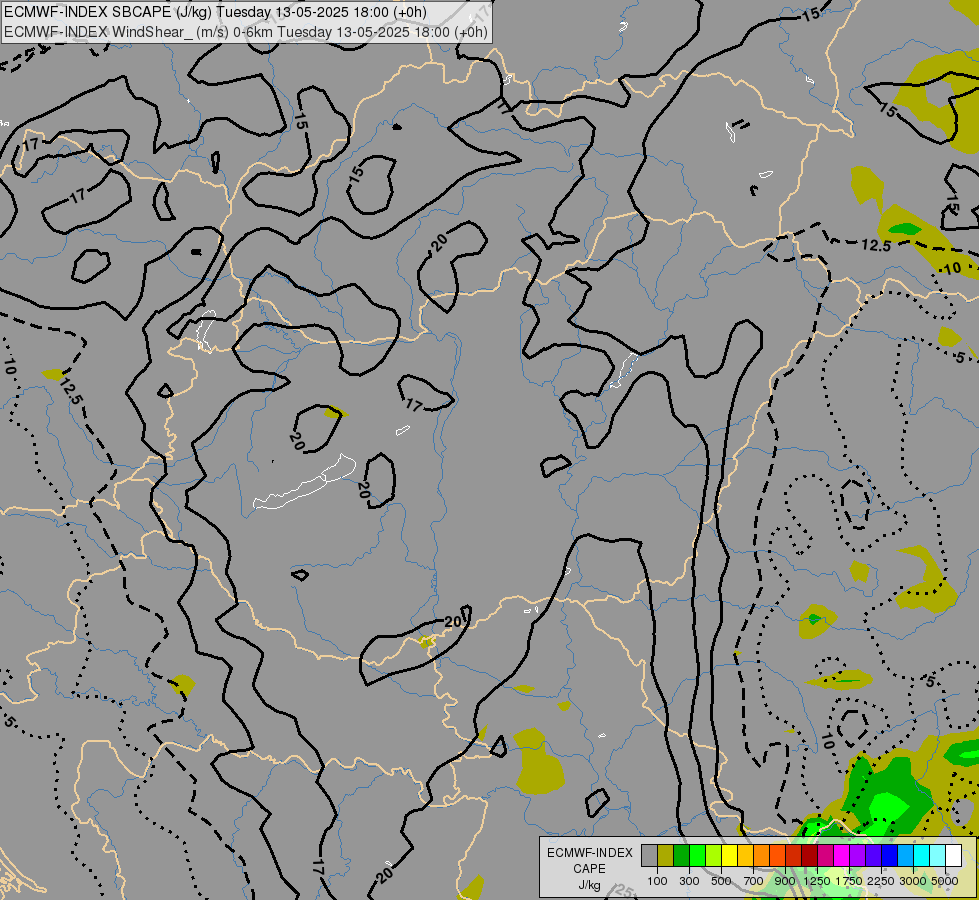This screenshot has width=979, height=900.
Task: Click legend value 5000
Action: click(x=945, y=881)
